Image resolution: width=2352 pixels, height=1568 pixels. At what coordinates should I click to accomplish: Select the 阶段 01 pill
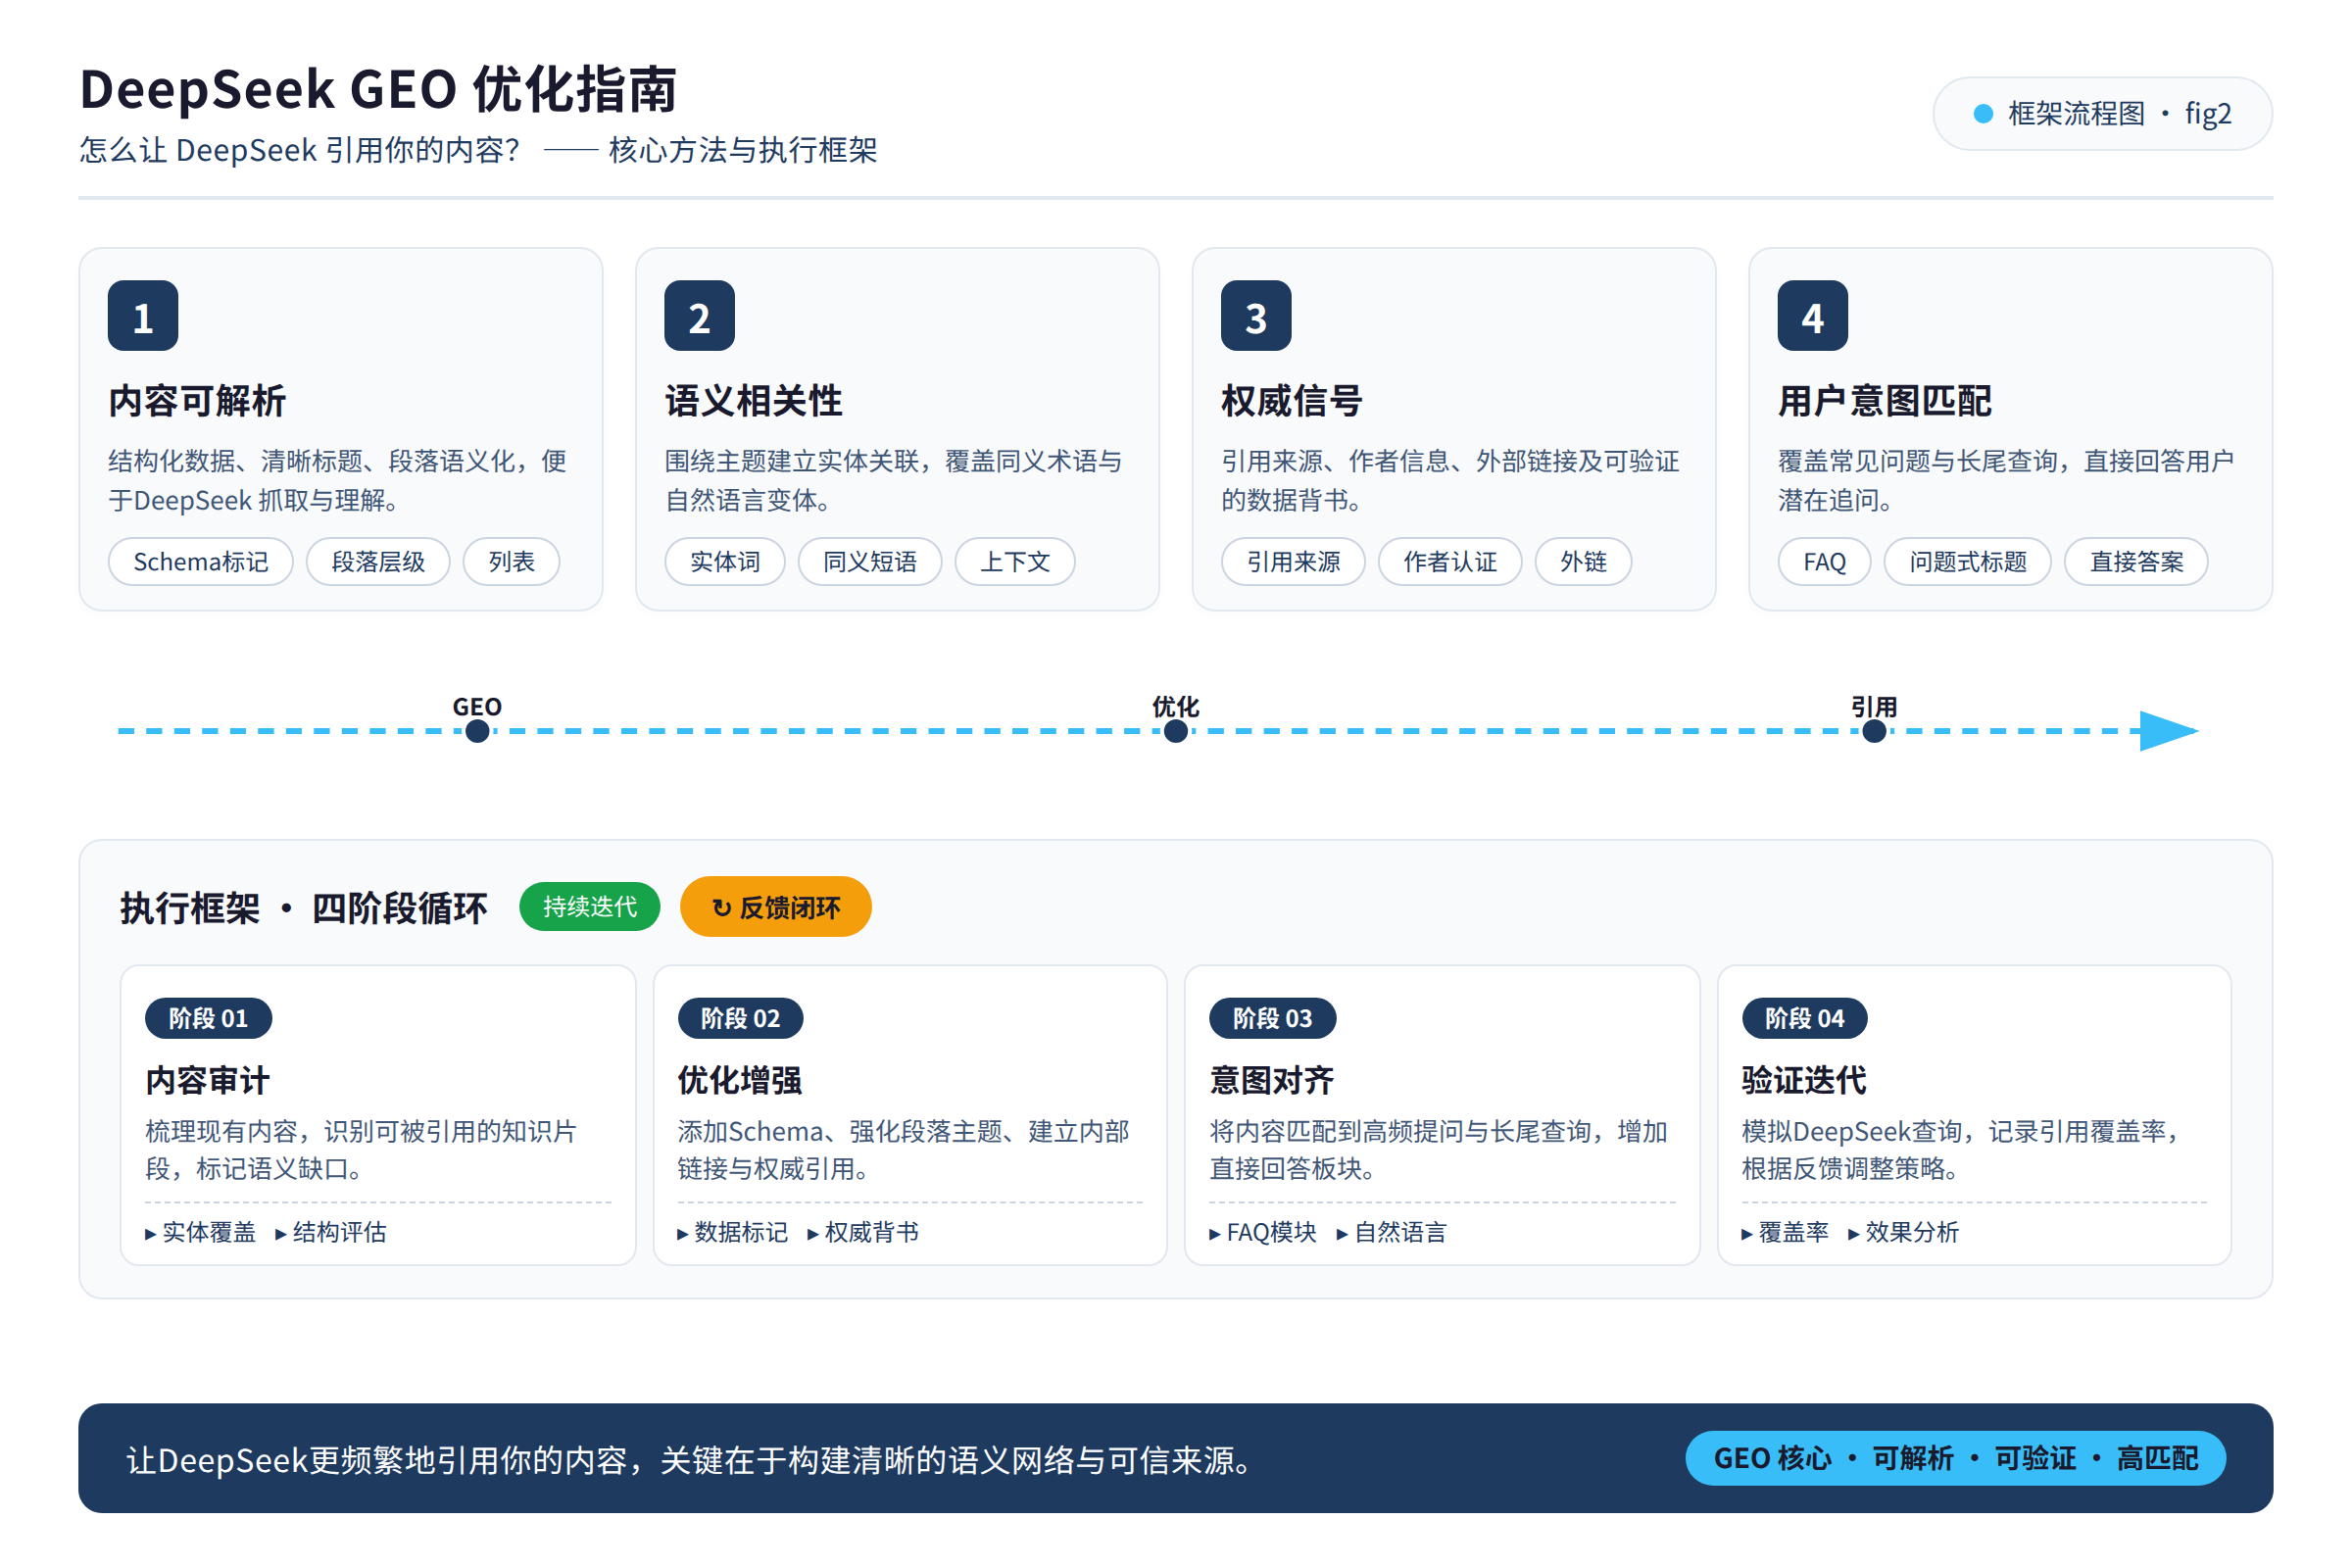[x=208, y=1018]
